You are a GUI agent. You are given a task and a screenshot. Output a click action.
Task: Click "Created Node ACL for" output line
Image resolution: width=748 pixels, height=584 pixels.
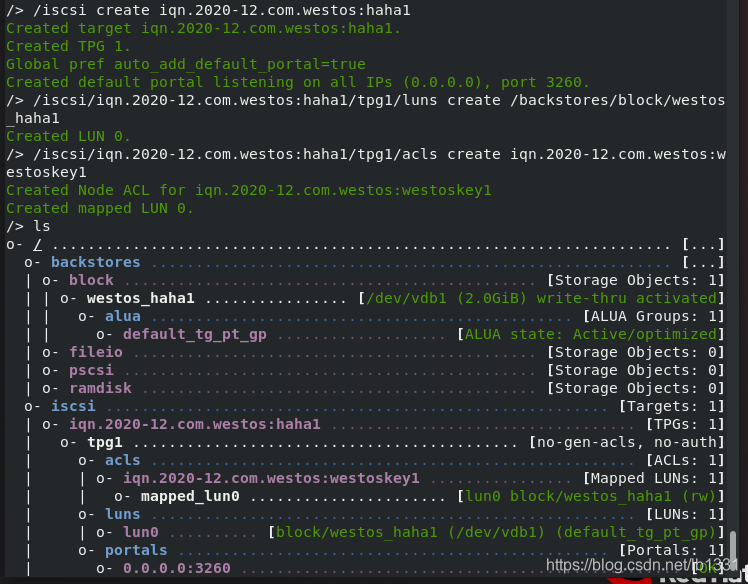[249, 190]
